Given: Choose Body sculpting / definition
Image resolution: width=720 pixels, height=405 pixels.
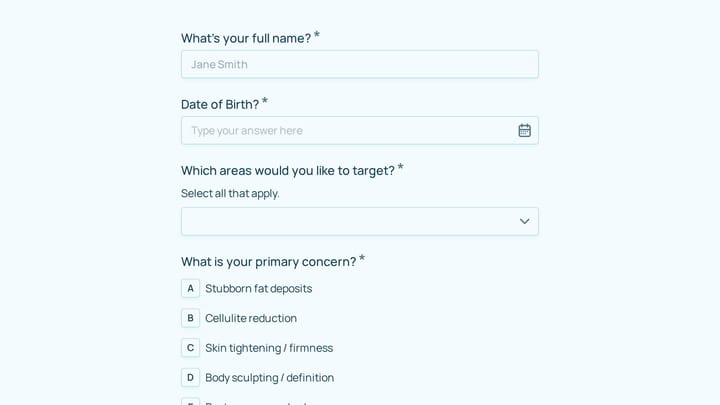Looking at the screenshot, I should pyautogui.click(x=270, y=377).
